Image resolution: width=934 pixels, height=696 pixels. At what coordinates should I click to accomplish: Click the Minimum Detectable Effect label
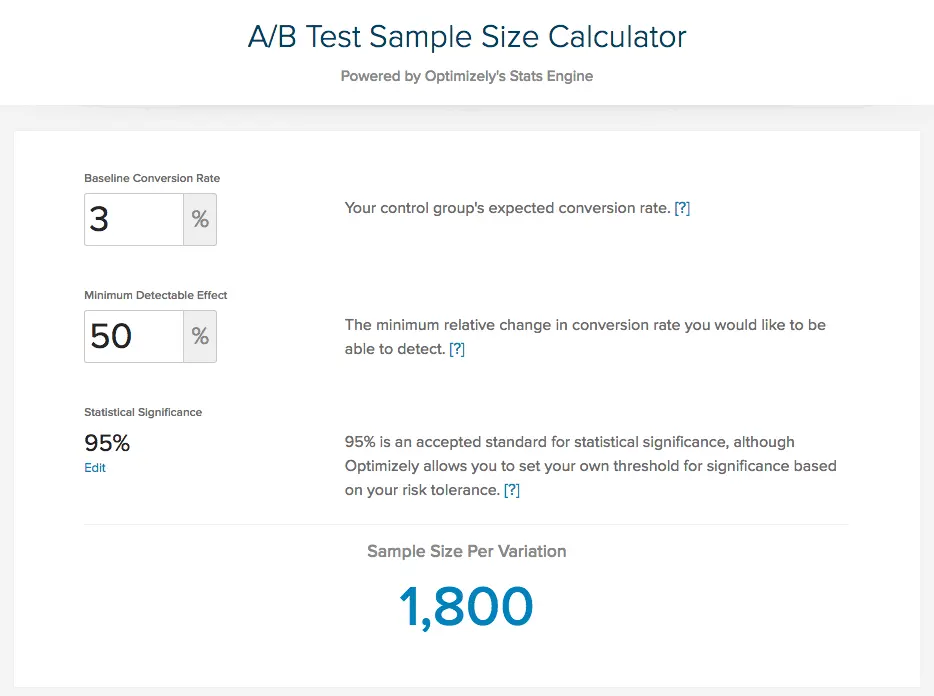click(x=155, y=295)
